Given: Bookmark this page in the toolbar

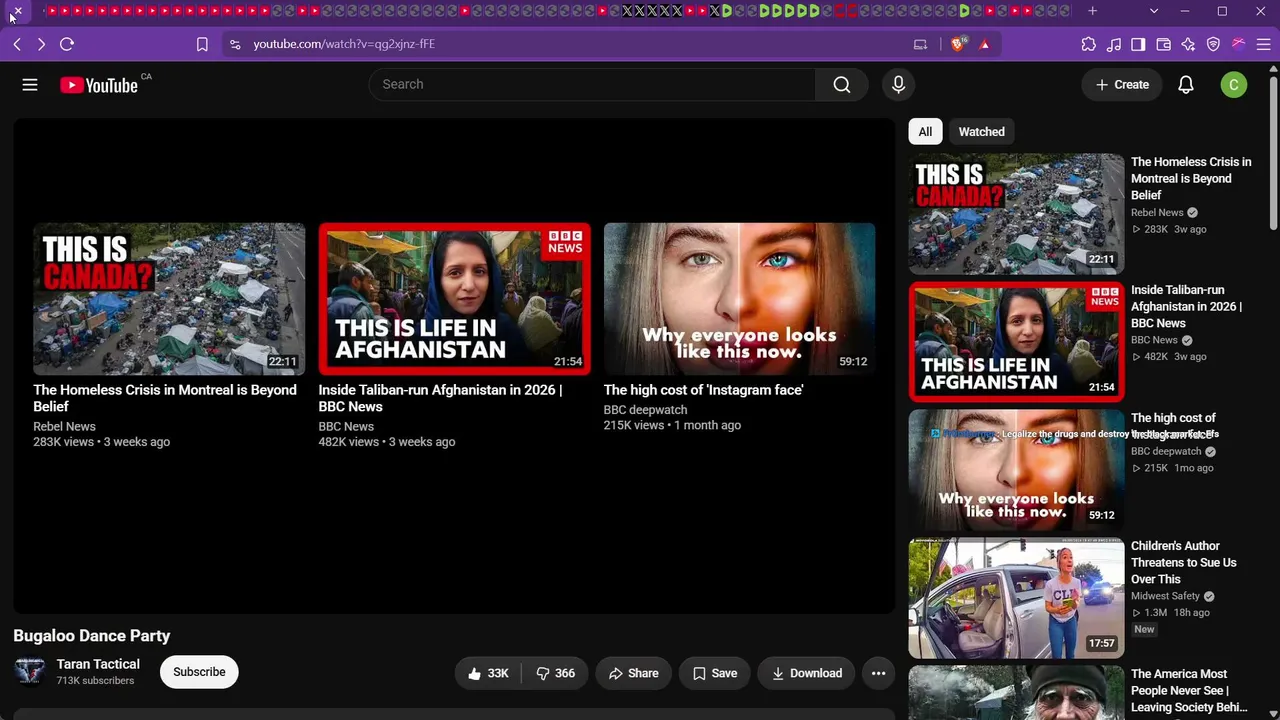Looking at the screenshot, I should (202, 44).
